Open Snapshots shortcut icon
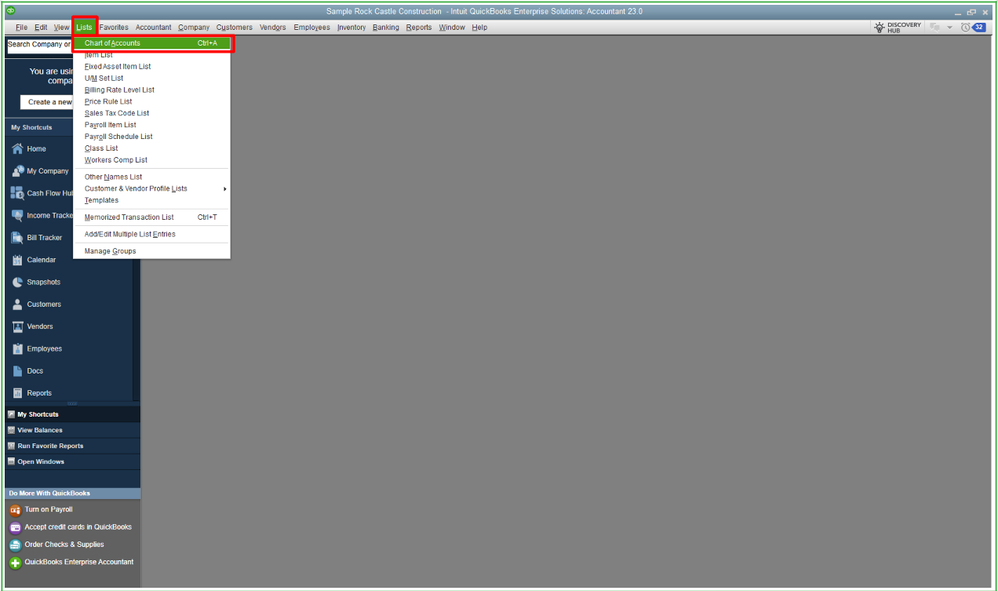The height and width of the screenshot is (591, 998). click(17, 282)
